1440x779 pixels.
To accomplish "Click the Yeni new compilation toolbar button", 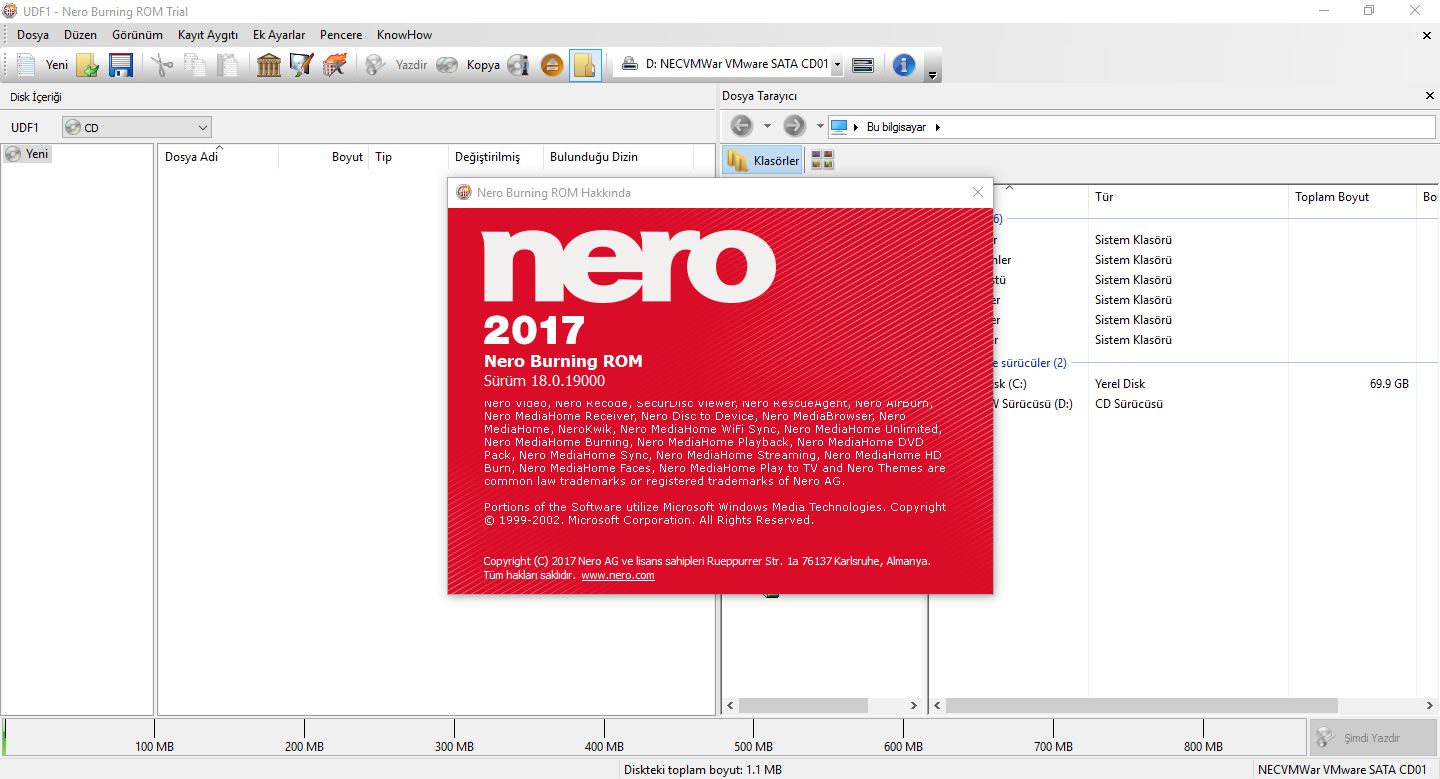I will [x=41, y=65].
